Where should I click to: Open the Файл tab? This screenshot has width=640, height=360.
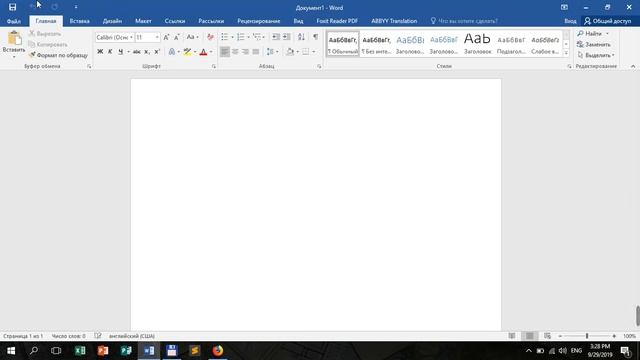pos(14,21)
